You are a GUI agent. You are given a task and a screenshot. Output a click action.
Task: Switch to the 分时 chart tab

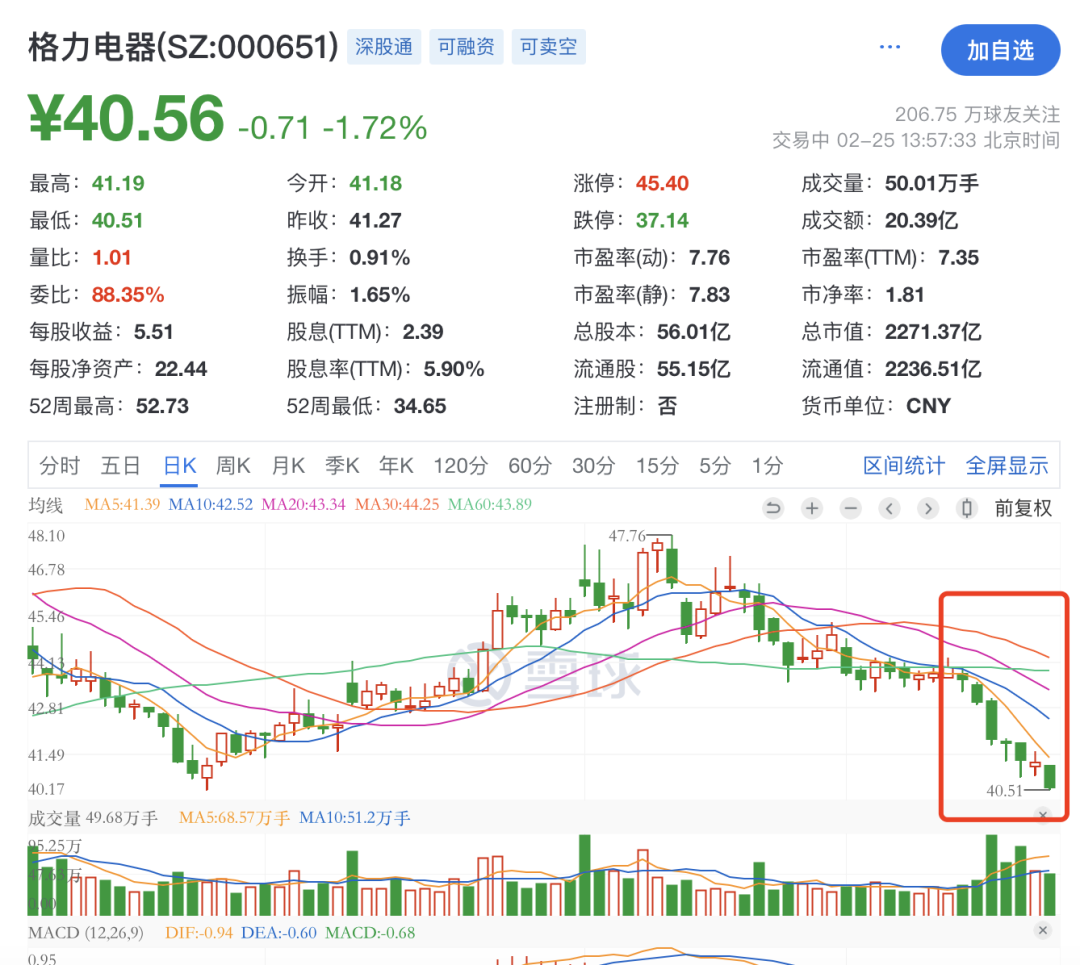(x=60, y=466)
